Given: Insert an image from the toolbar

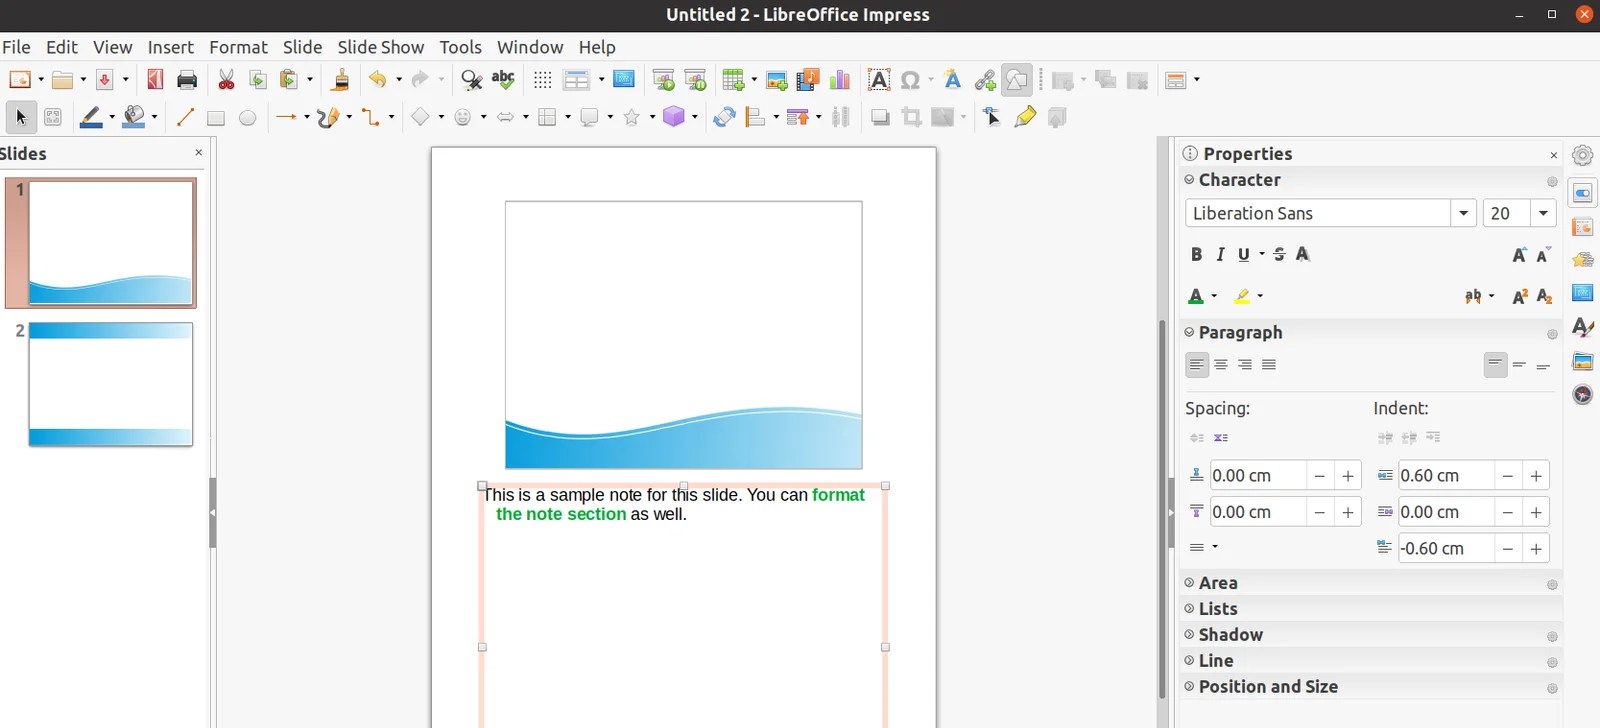Looking at the screenshot, I should pyautogui.click(x=776, y=80).
